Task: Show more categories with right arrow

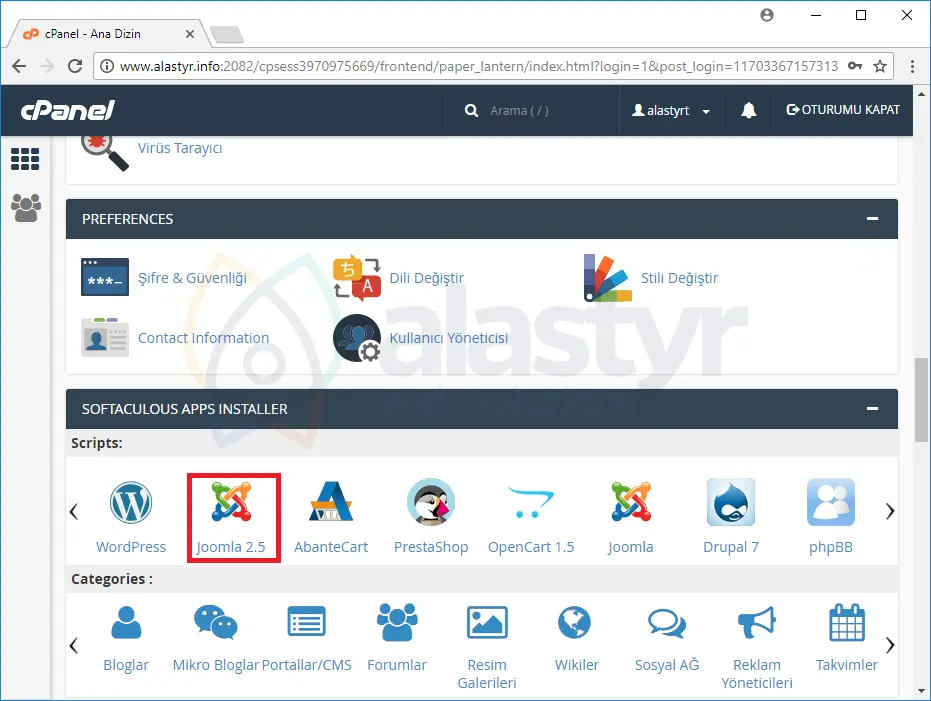Action: click(889, 645)
